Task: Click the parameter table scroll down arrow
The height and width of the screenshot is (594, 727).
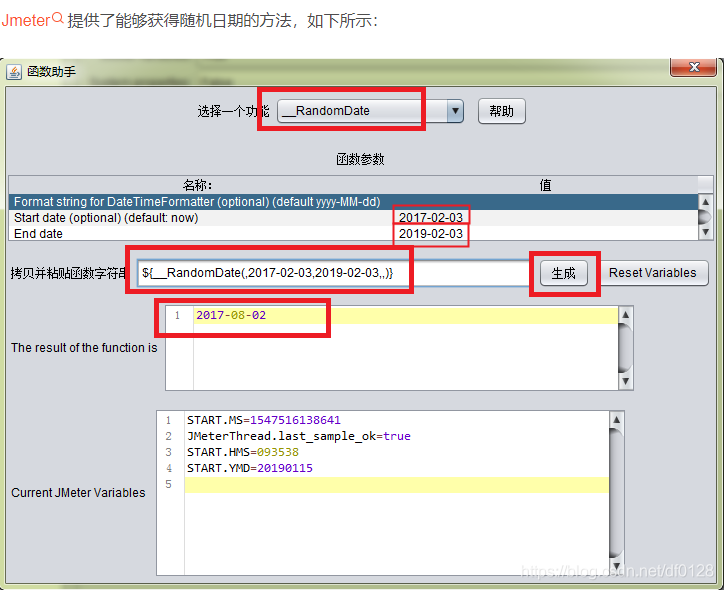Action: point(705,232)
